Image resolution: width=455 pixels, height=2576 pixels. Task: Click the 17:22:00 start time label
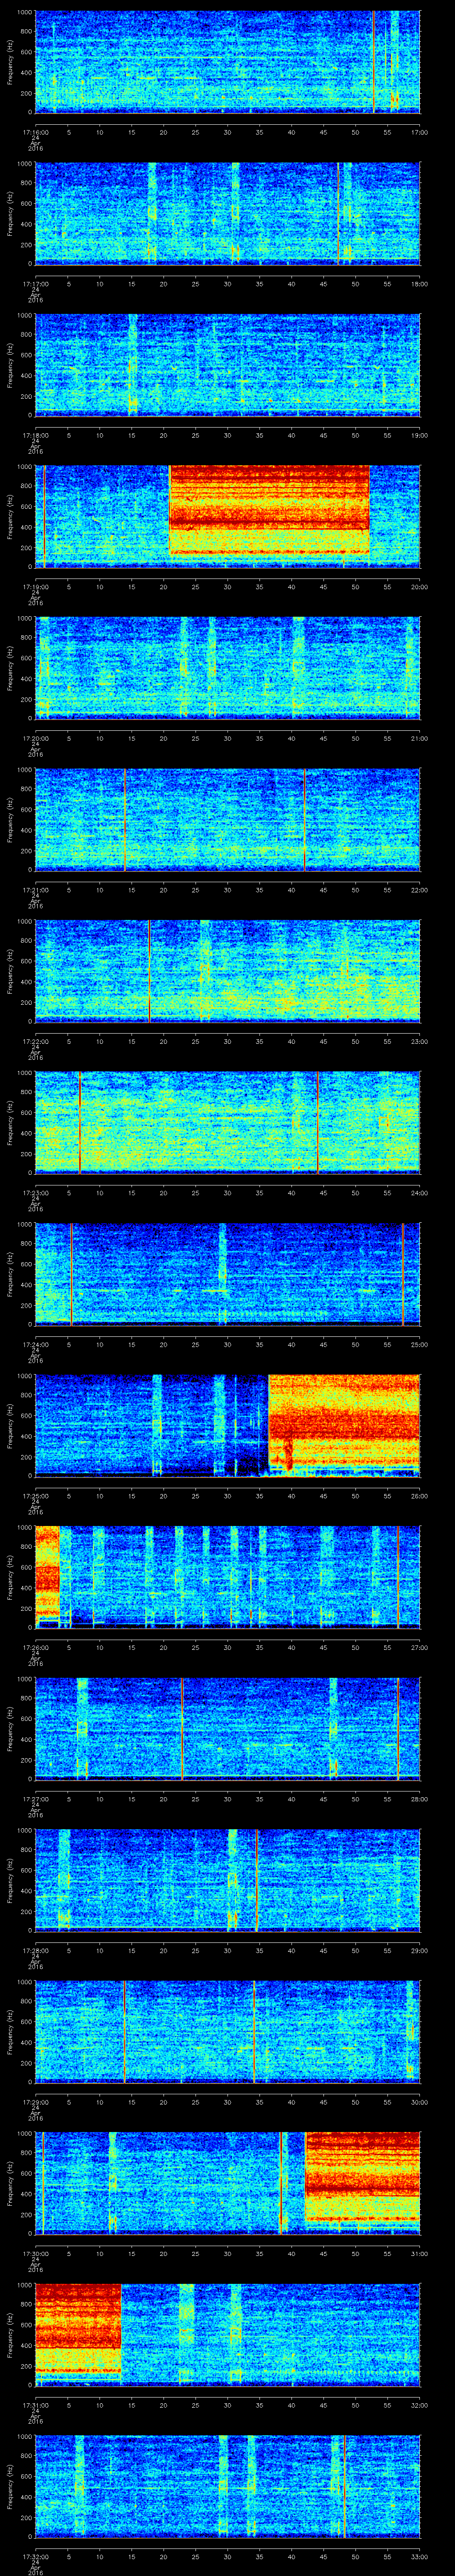pyautogui.click(x=37, y=1041)
